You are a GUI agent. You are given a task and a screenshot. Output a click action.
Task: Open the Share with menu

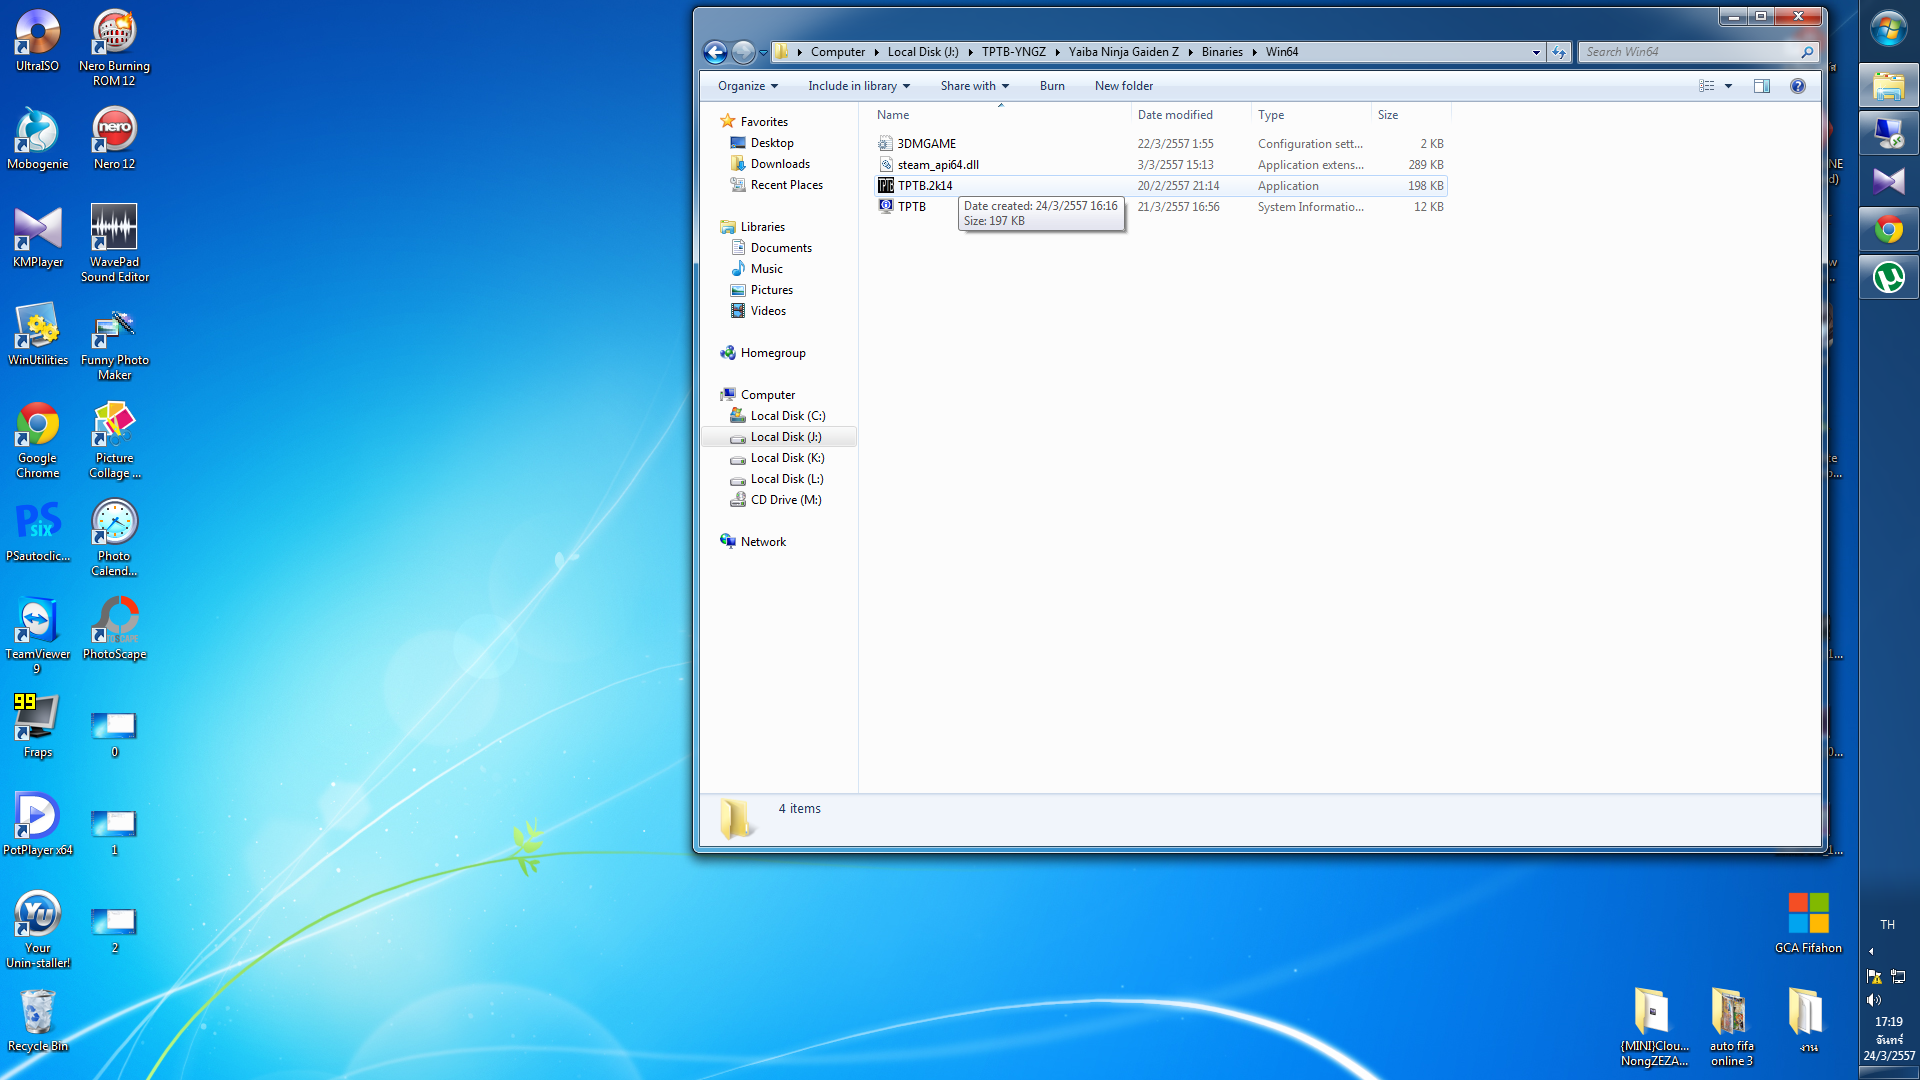974,86
